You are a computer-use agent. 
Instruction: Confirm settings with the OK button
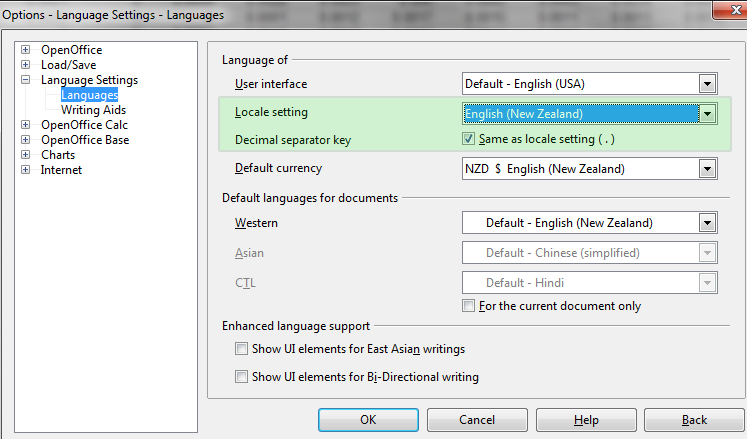[368, 419]
